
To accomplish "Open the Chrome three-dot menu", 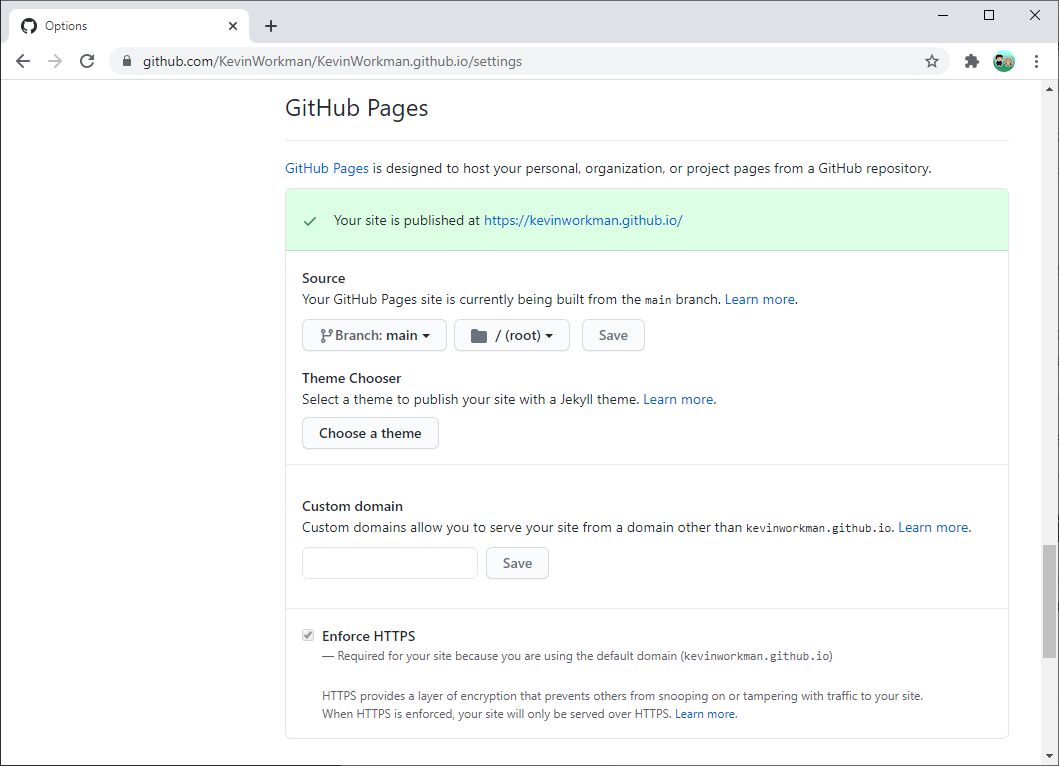I will [x=1036, y=61].
